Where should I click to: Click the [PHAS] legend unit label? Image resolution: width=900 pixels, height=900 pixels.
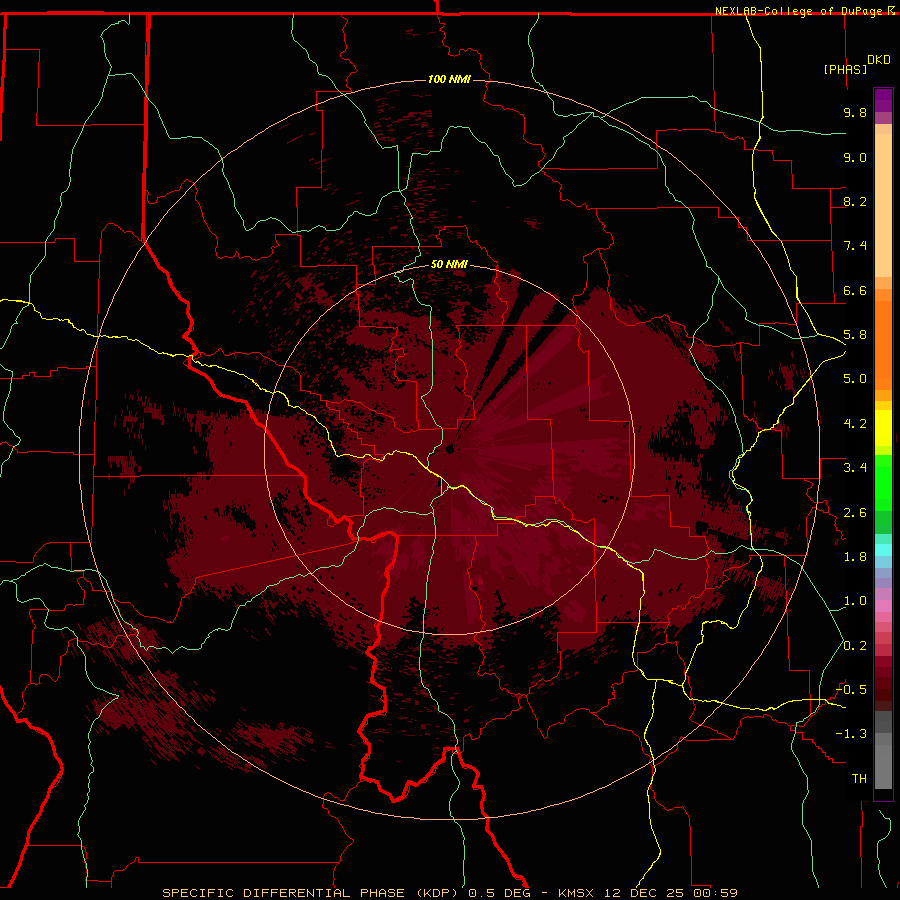point(845,69)
